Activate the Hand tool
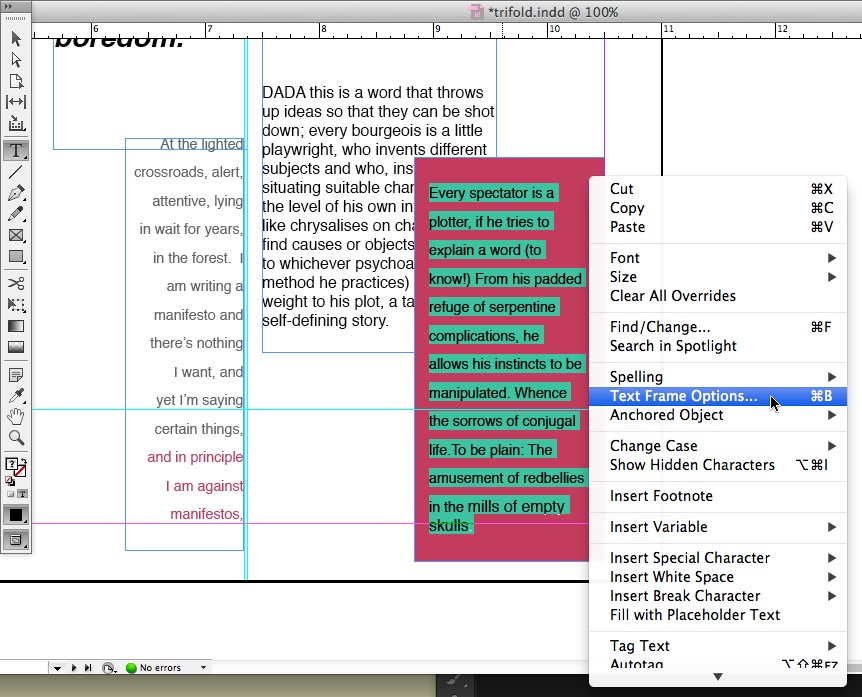862x697 pixels. click(16, 417)
